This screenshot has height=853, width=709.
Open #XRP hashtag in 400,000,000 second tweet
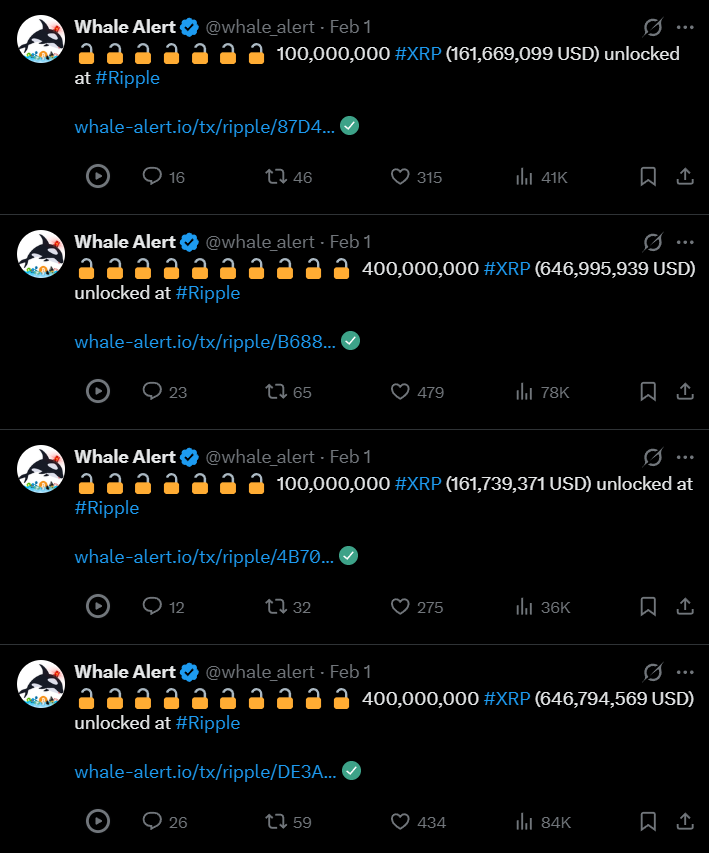[507, 269]
